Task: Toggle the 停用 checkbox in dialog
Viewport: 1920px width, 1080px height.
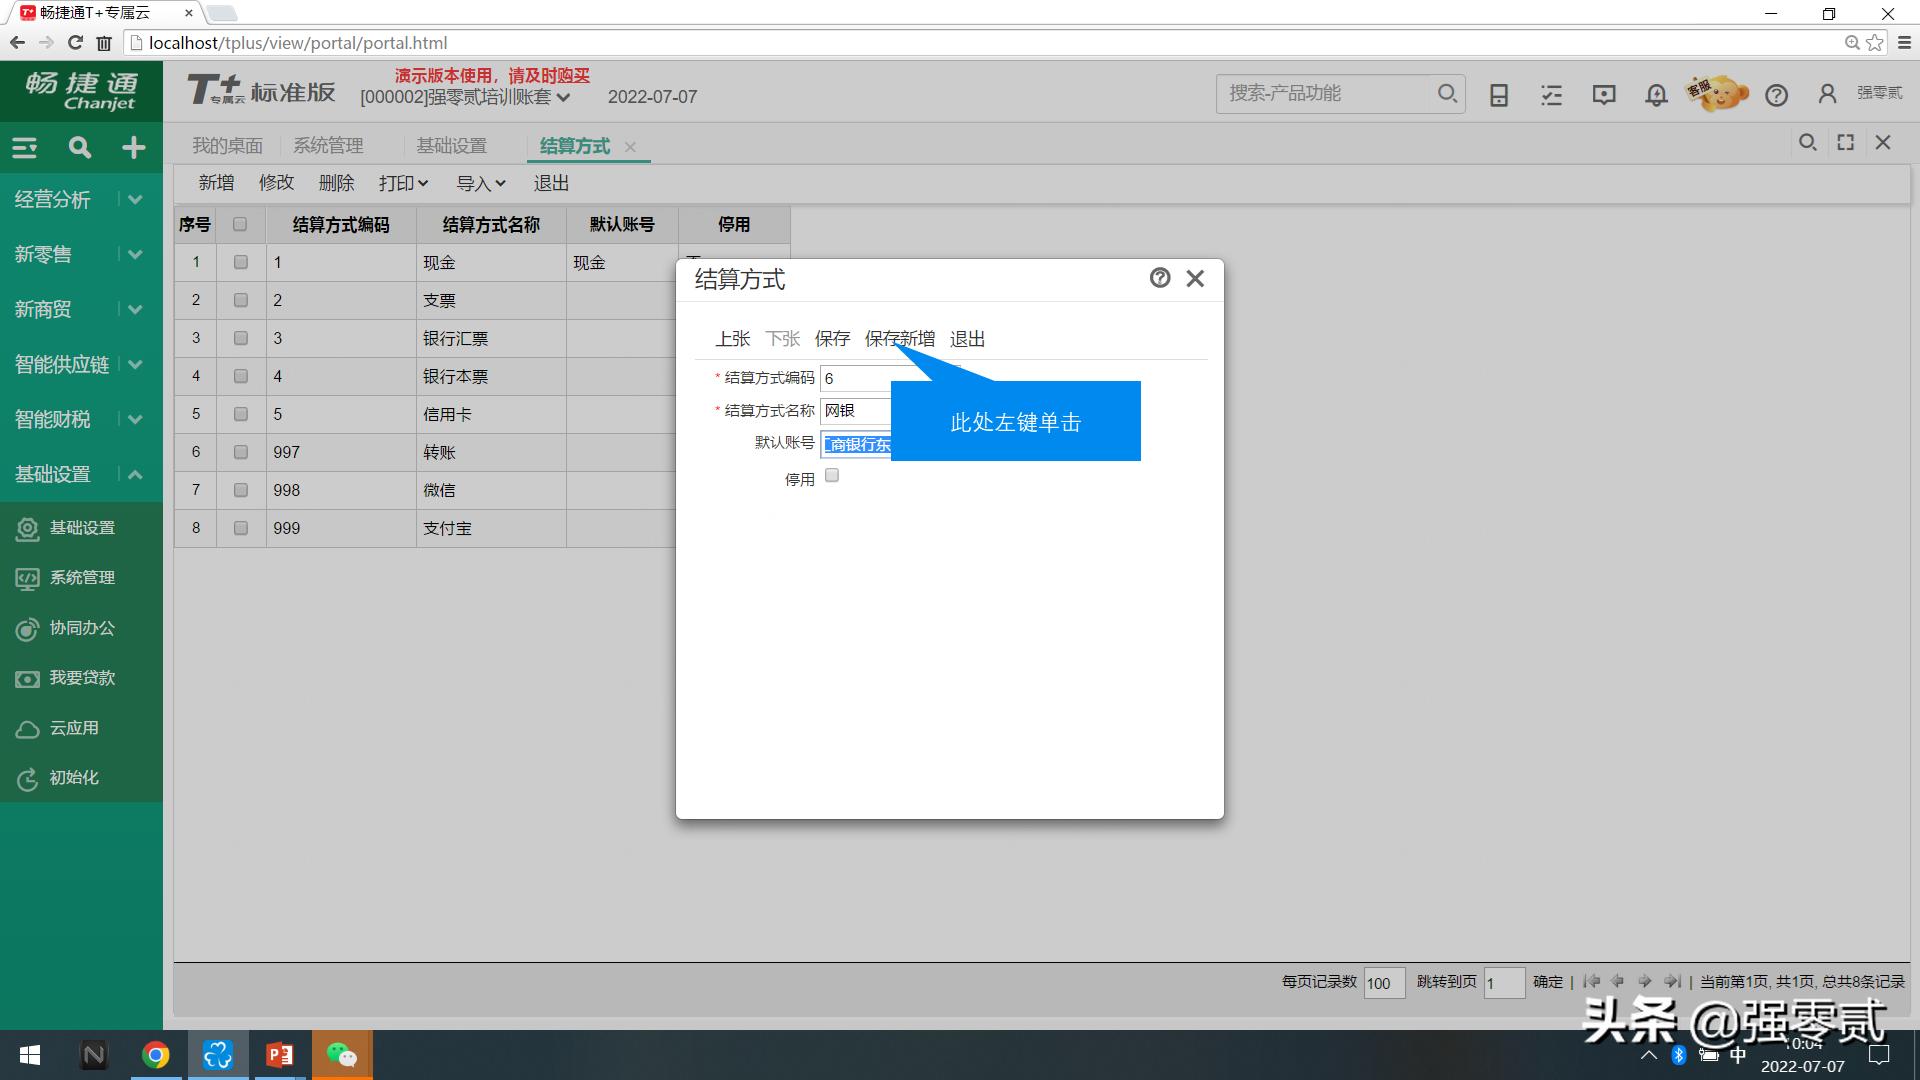Action: point(831,475)
